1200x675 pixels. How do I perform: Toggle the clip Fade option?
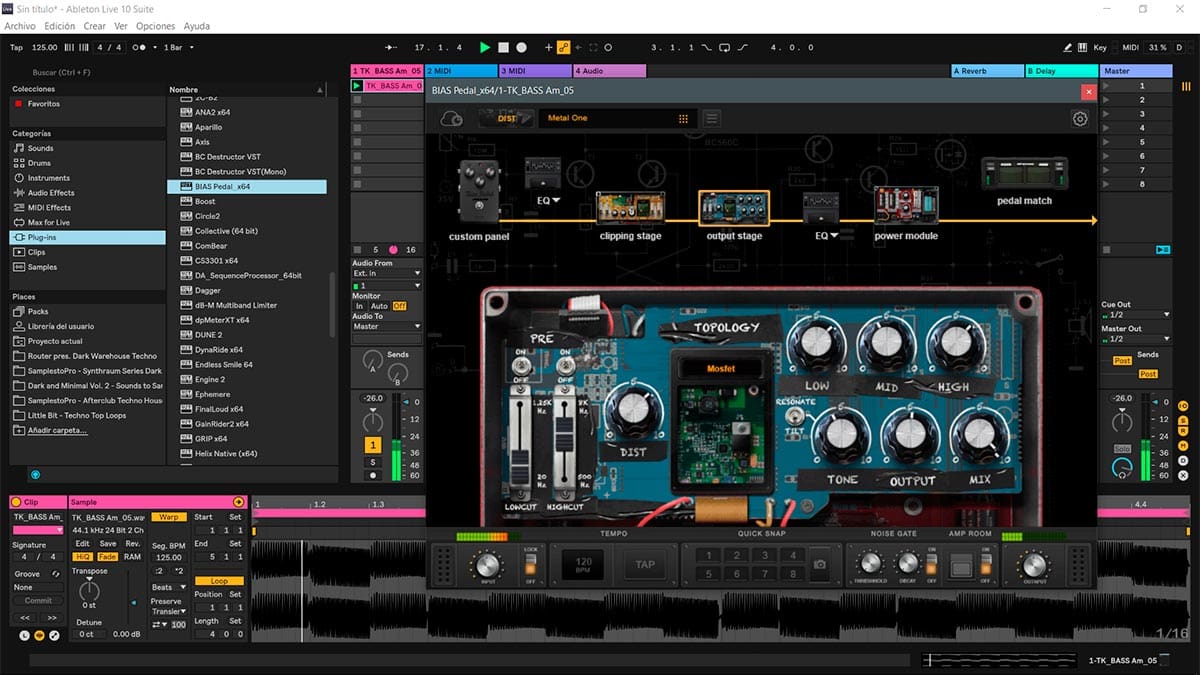pyautogui.click(x=107, y=557)
